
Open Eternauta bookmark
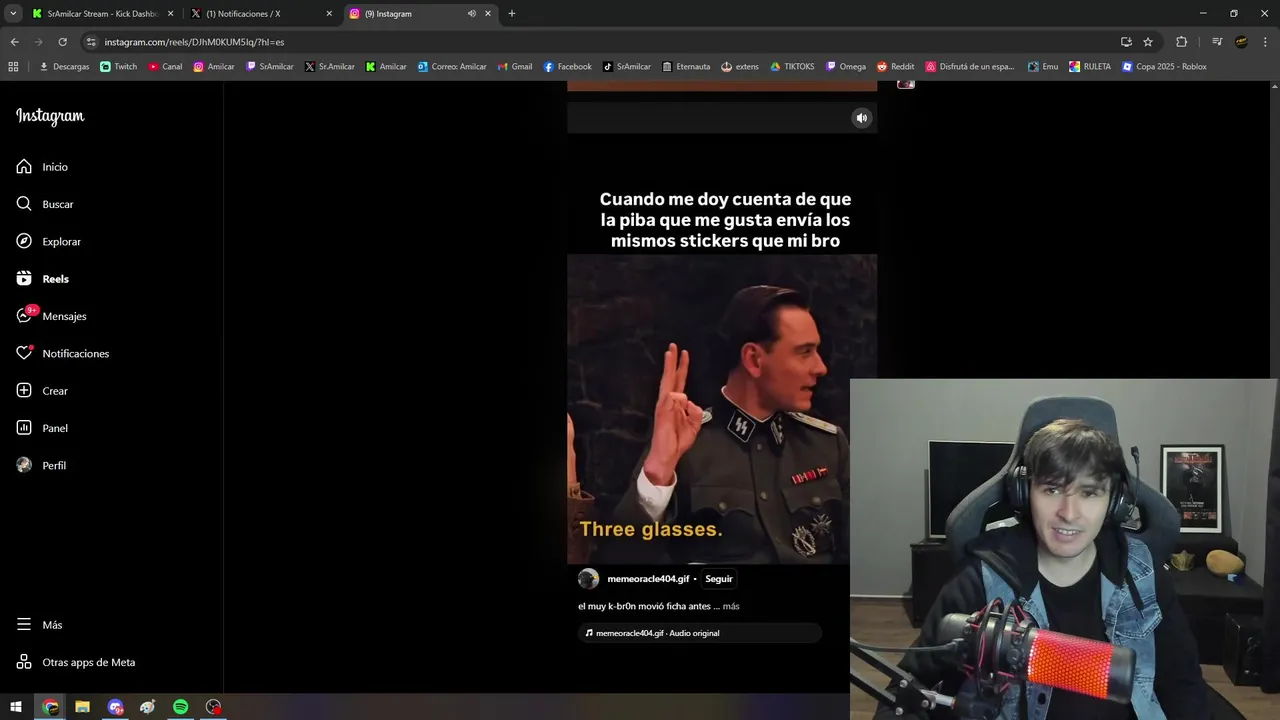685,67
